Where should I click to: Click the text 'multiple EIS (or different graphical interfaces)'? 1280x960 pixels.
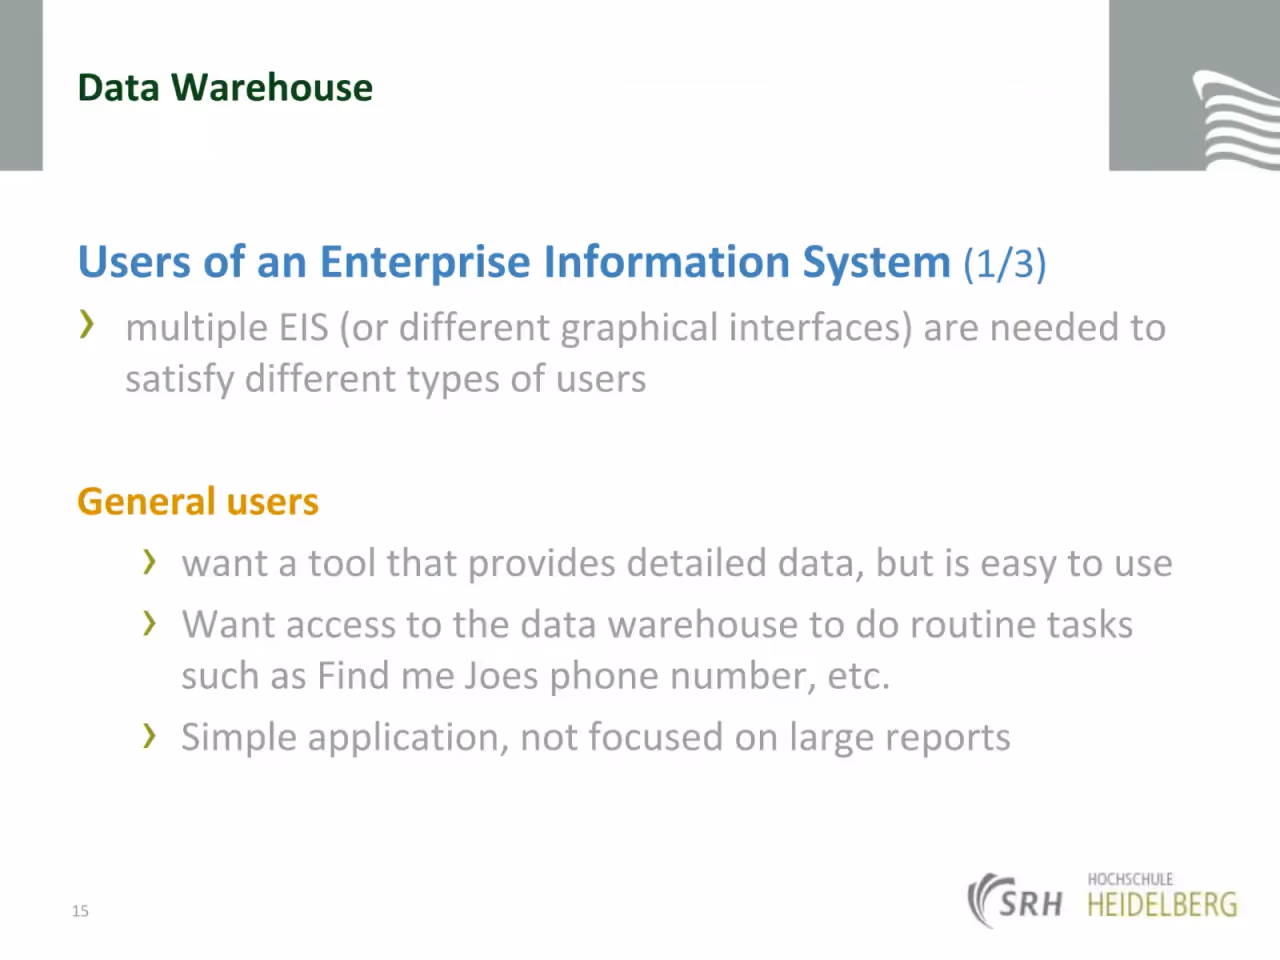click(519, 328)
